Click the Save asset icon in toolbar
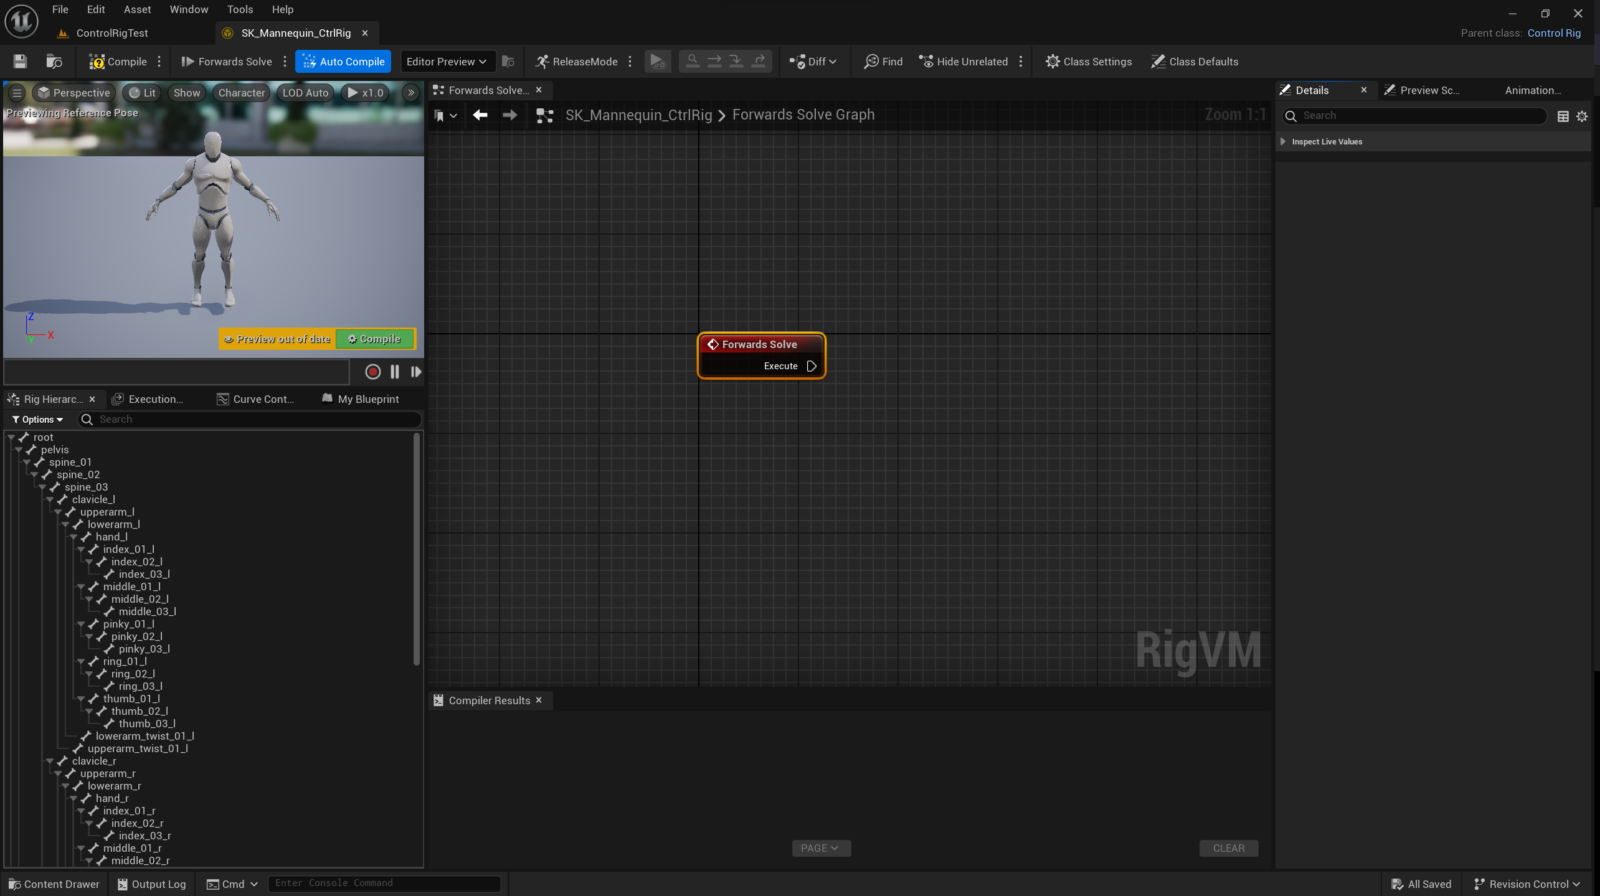Screen dimensions: 1600x896 [20, 62]
